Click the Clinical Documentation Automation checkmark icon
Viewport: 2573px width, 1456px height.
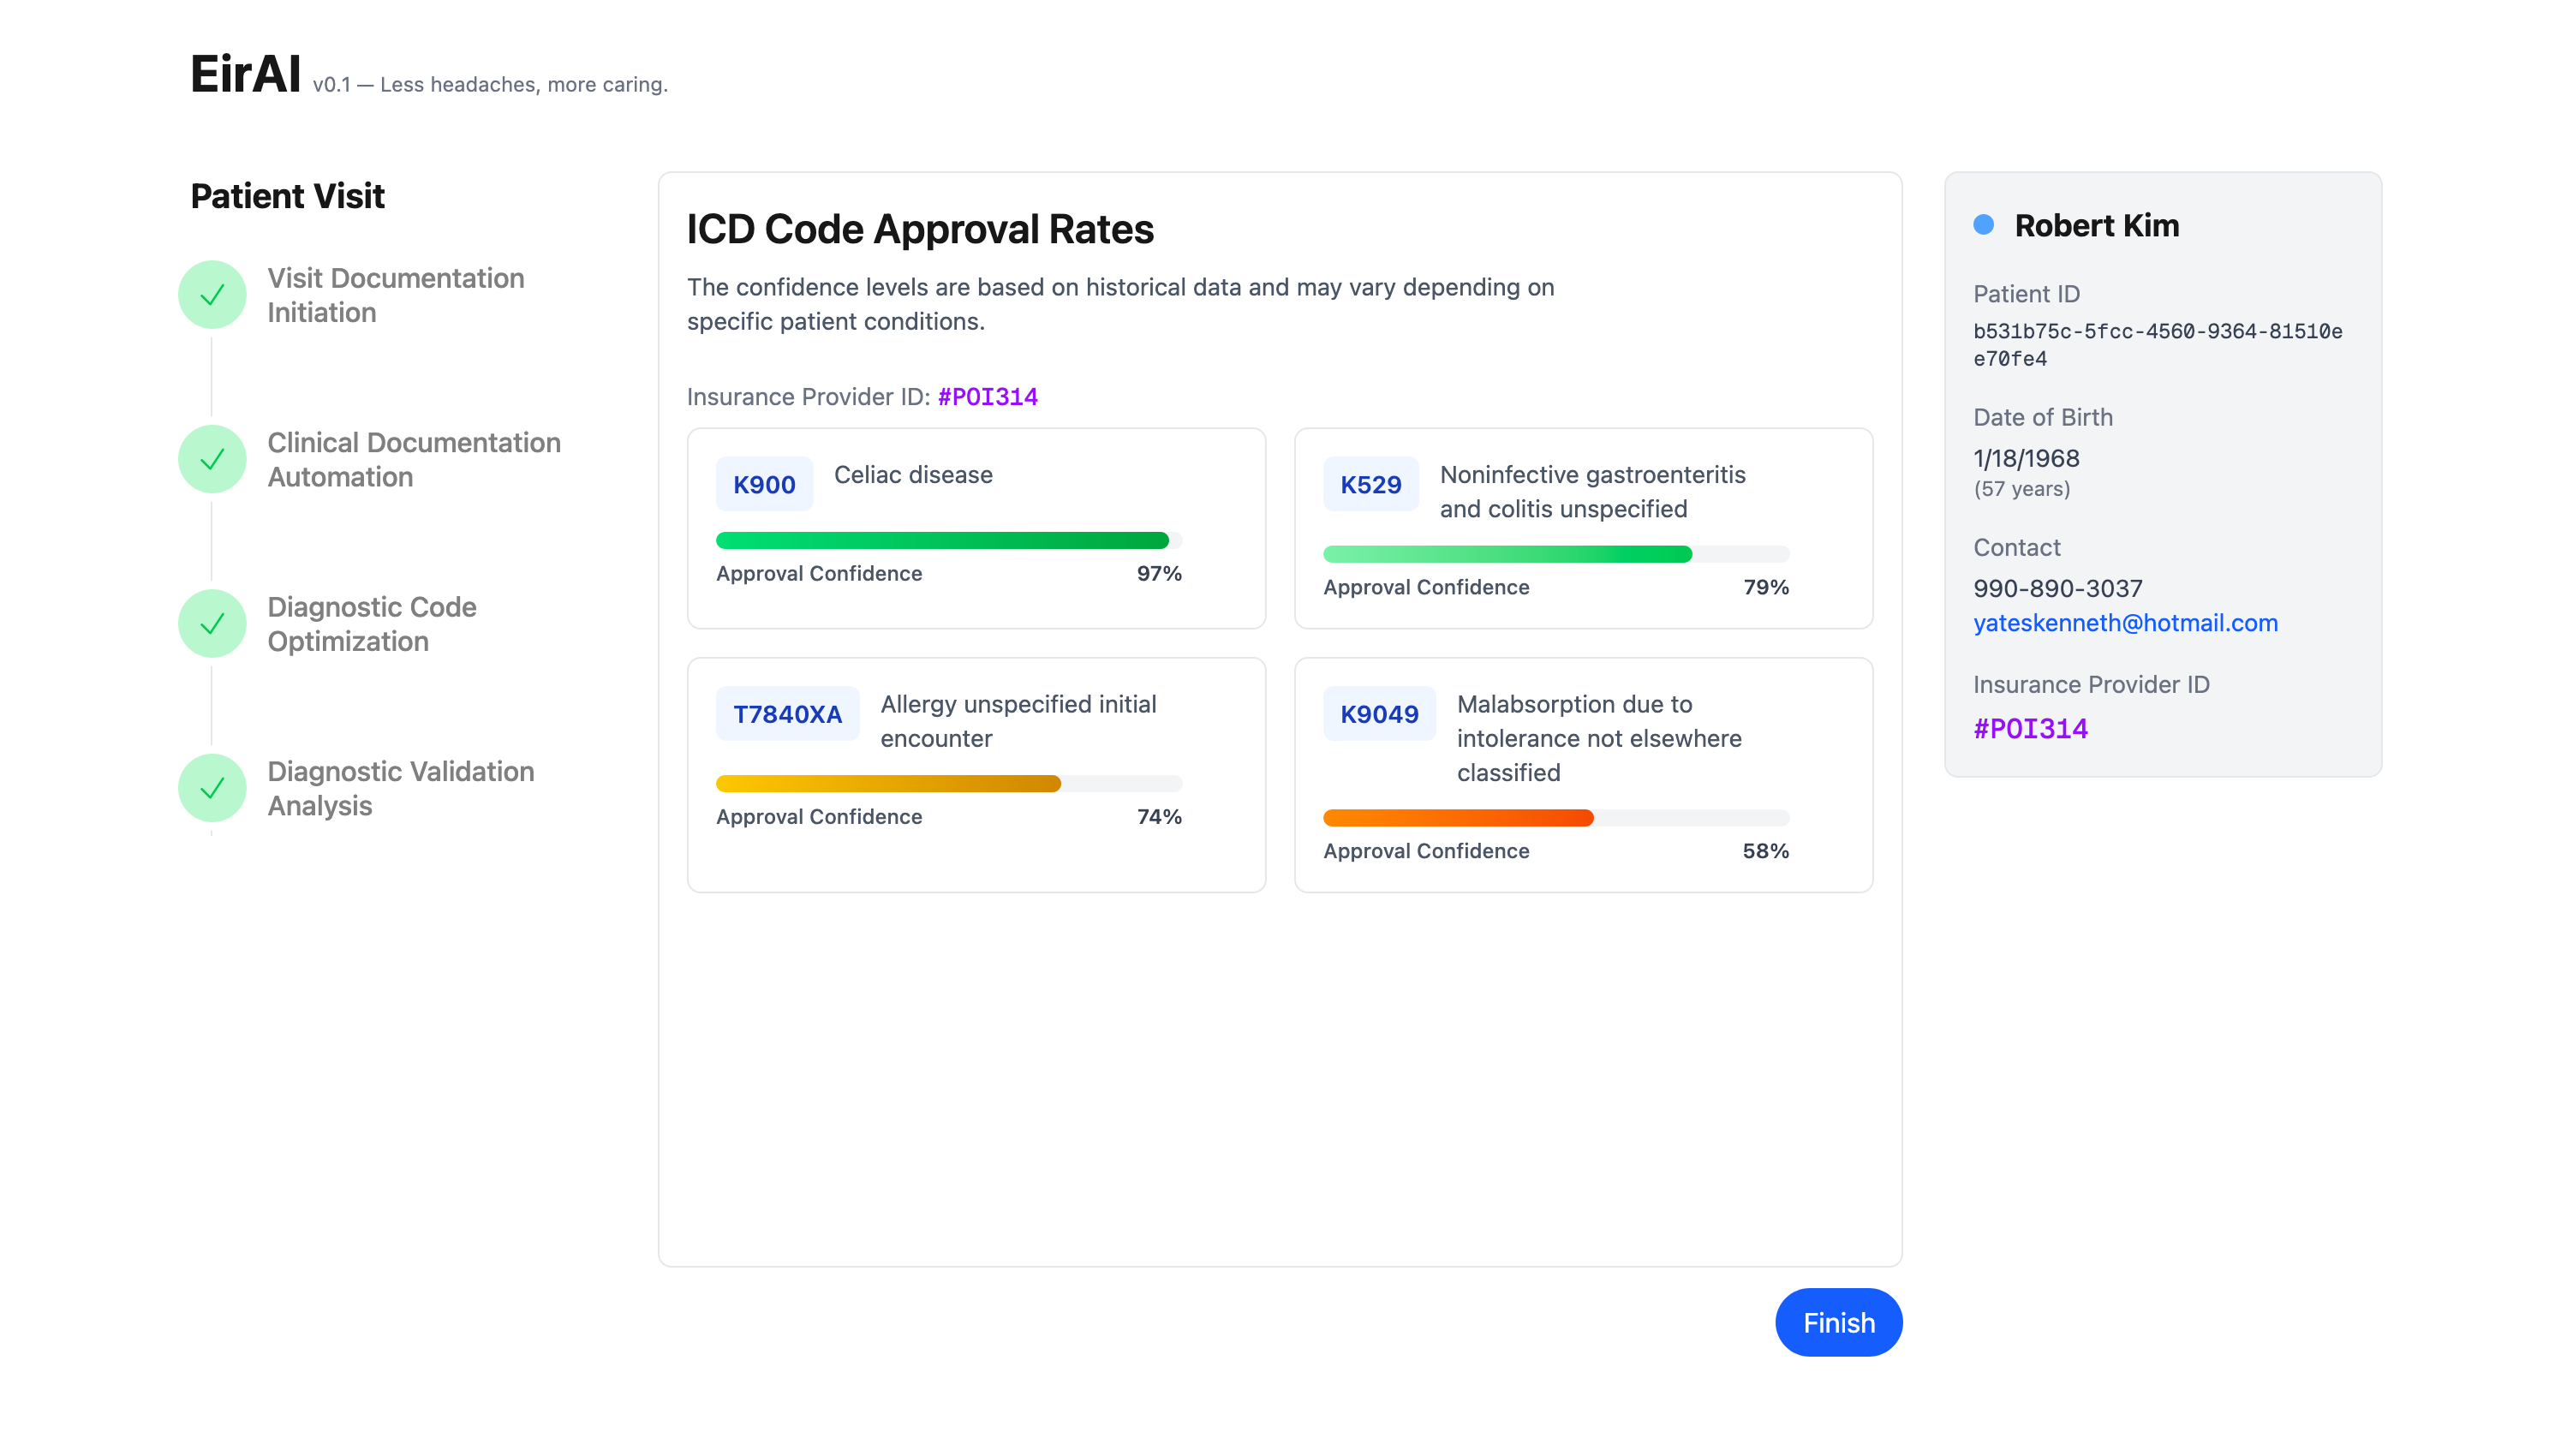click(212, 460)
